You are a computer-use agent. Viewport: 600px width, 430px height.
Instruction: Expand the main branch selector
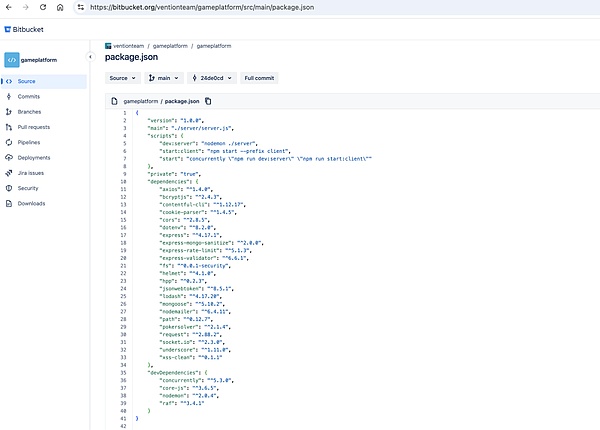click(x=166, y=77)
